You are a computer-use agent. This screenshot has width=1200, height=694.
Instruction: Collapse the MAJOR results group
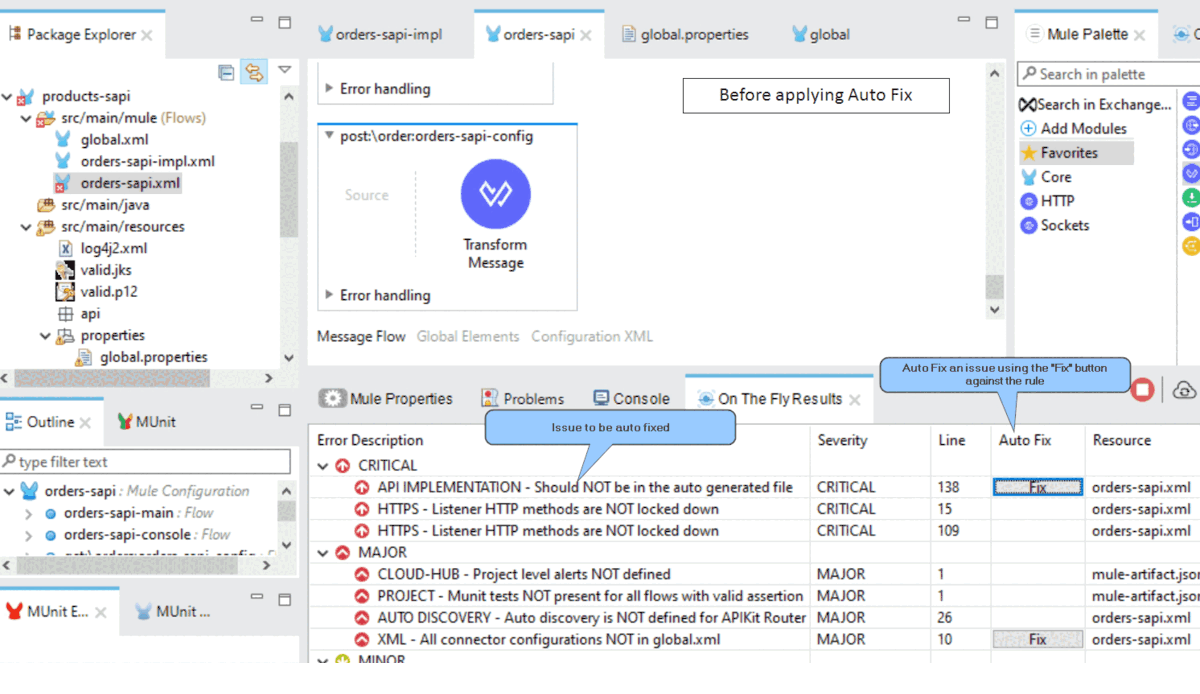[323, 553]
